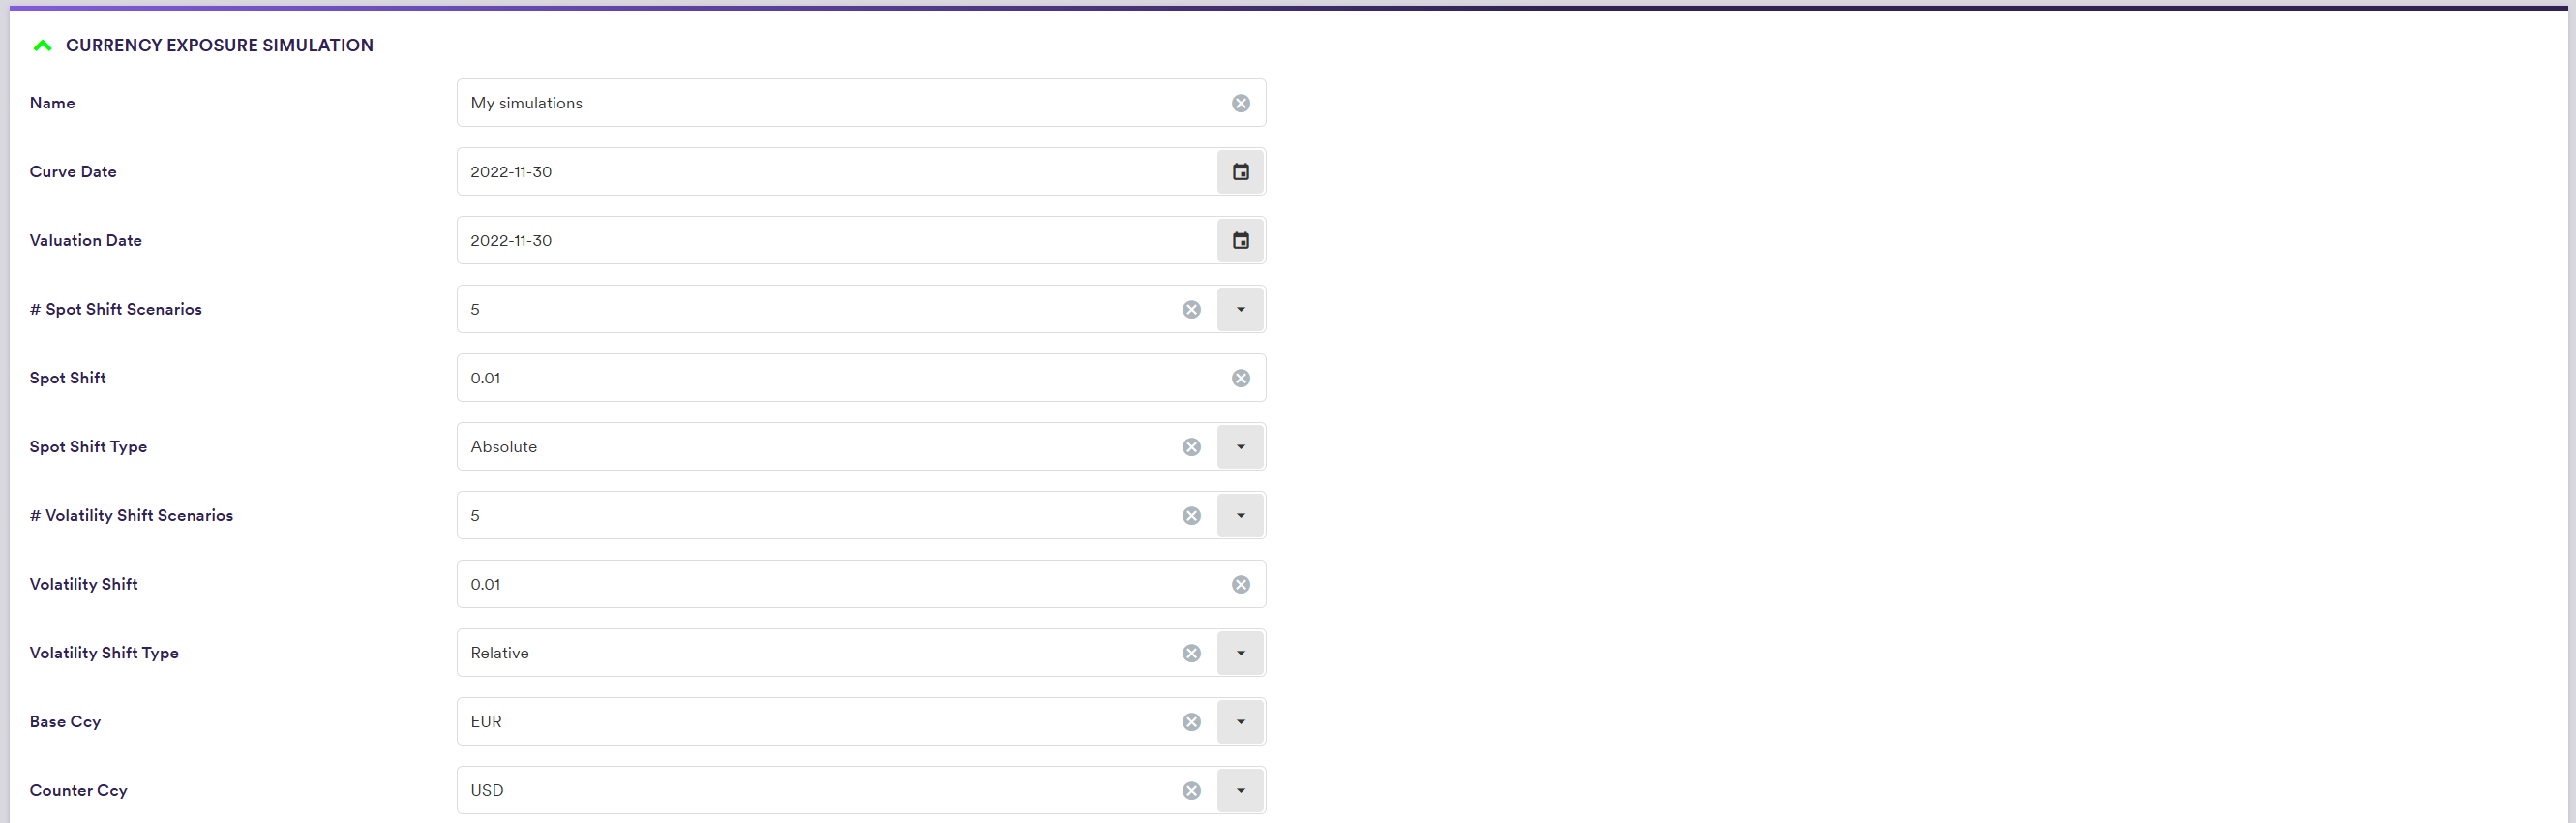
Task: Expand the # Volatility Shift Scenarios dropdown
Action: (x=1240, y=516)
